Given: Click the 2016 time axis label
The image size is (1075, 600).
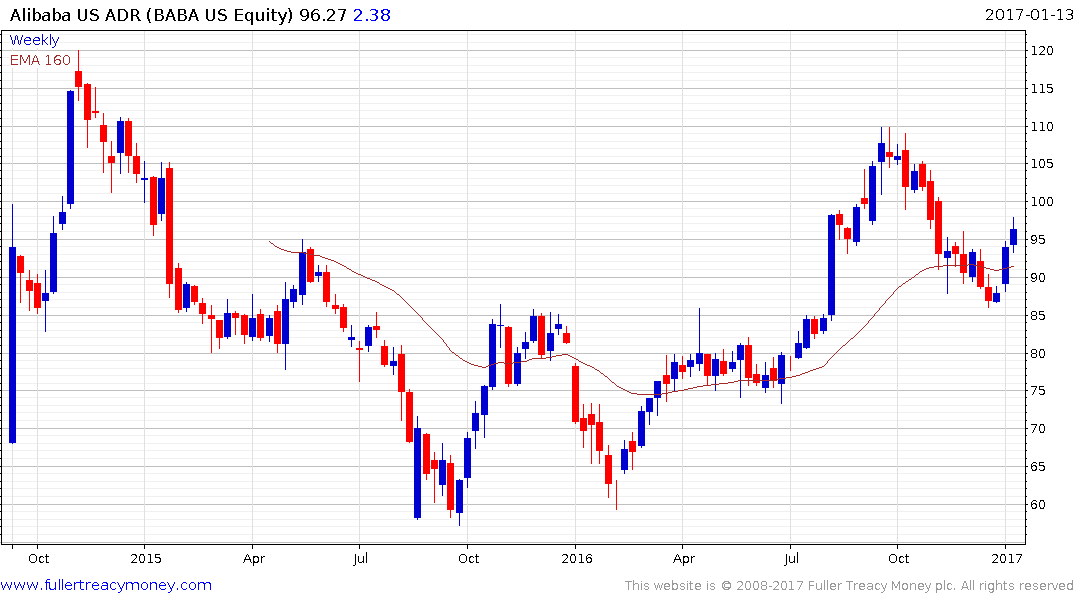Looking at the screenshot, I should 577,558.
